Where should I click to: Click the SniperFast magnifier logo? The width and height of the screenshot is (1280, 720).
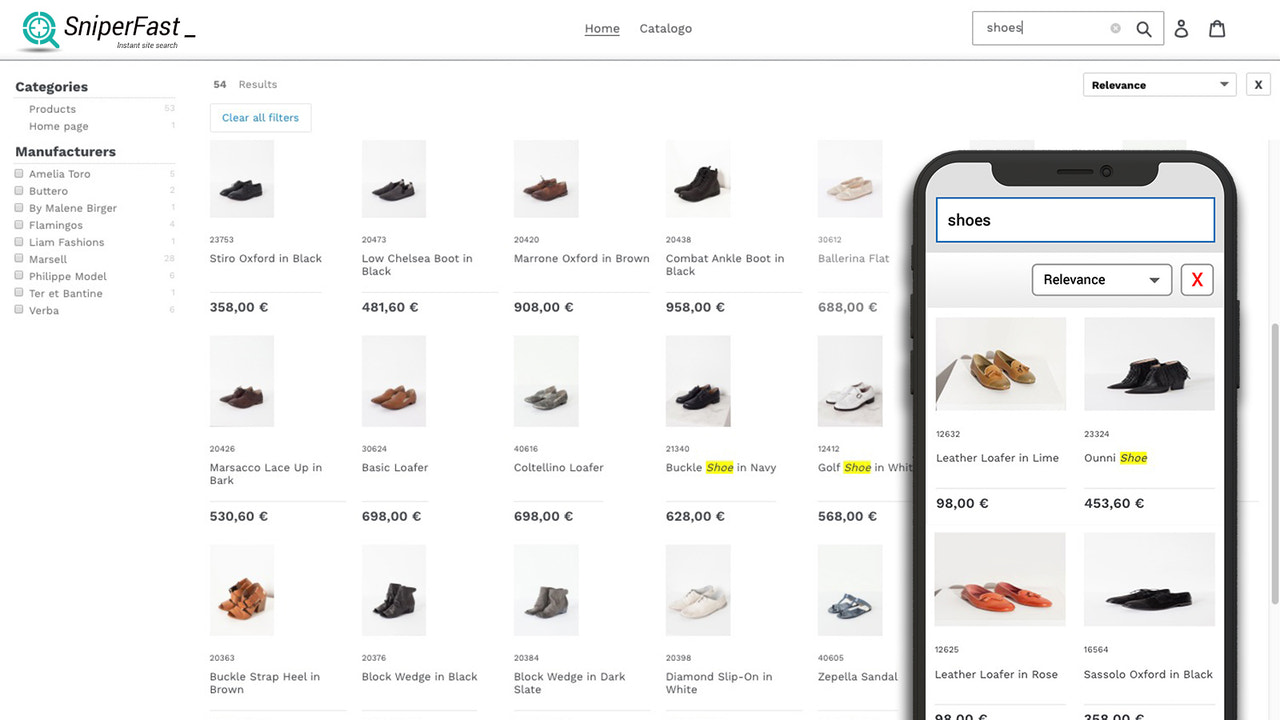[38, 29]
